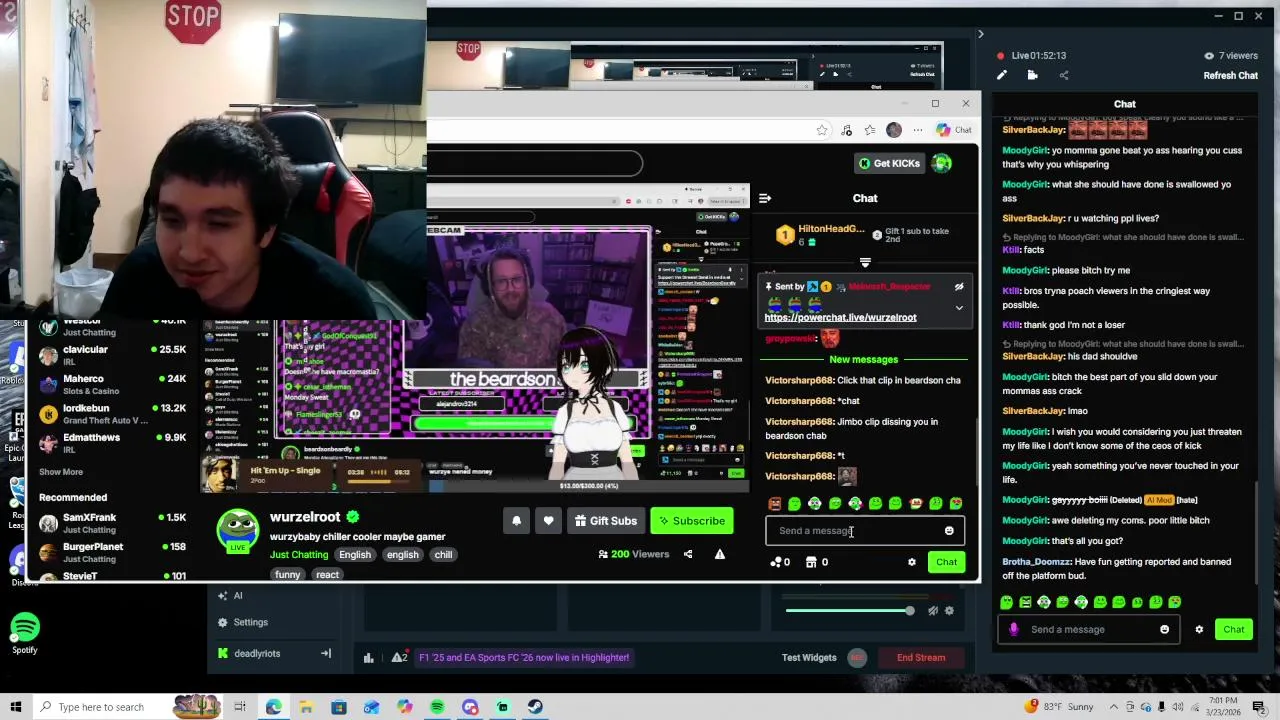1280x720 pixels.
Task: Open chat settings gear beside green Chat button
Action: pyautogui.click(x=1199, y=629)
